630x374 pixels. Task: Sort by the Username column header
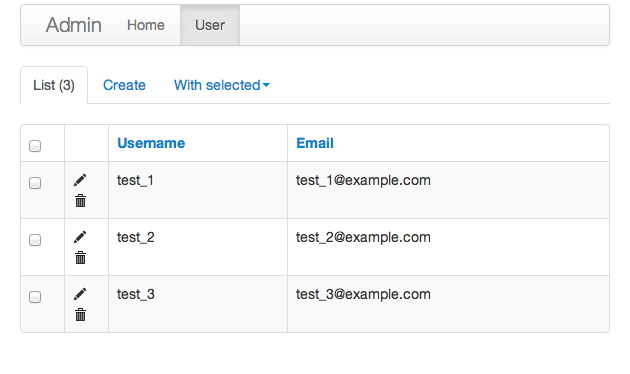coord(151,143)
